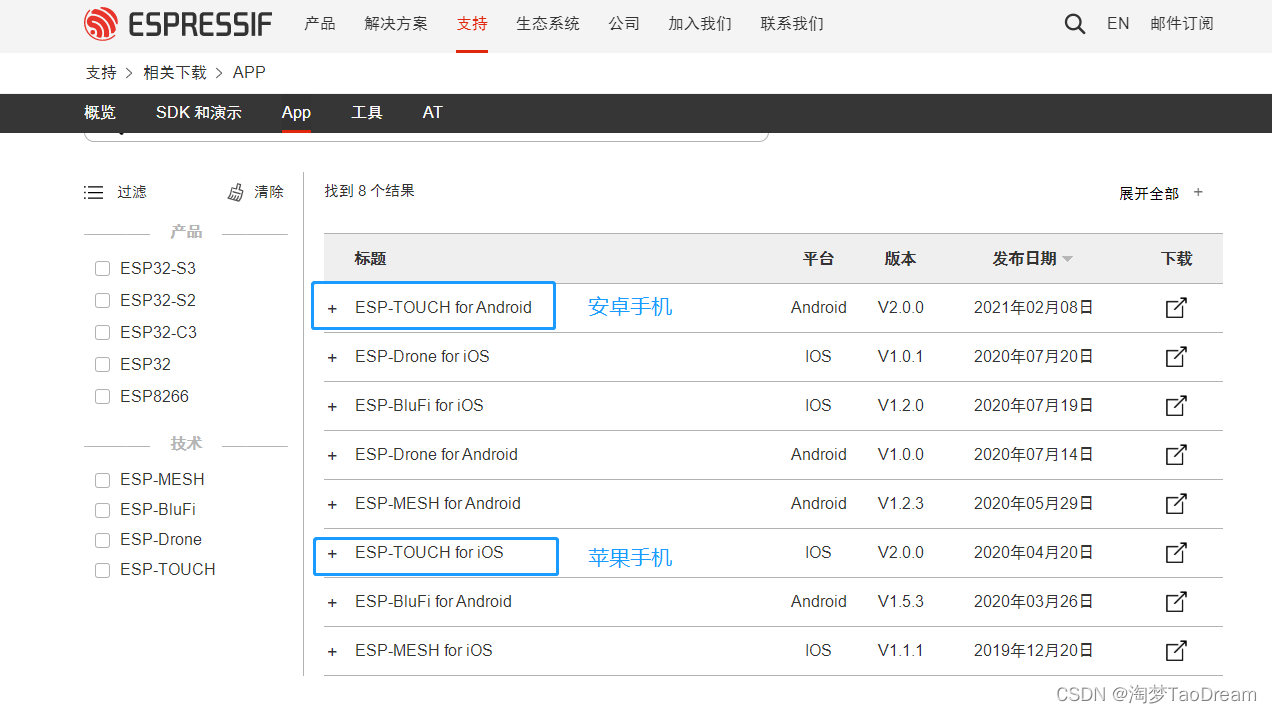
Task: Check the ESP-Drone technology filter
Action: pos(102,540)
